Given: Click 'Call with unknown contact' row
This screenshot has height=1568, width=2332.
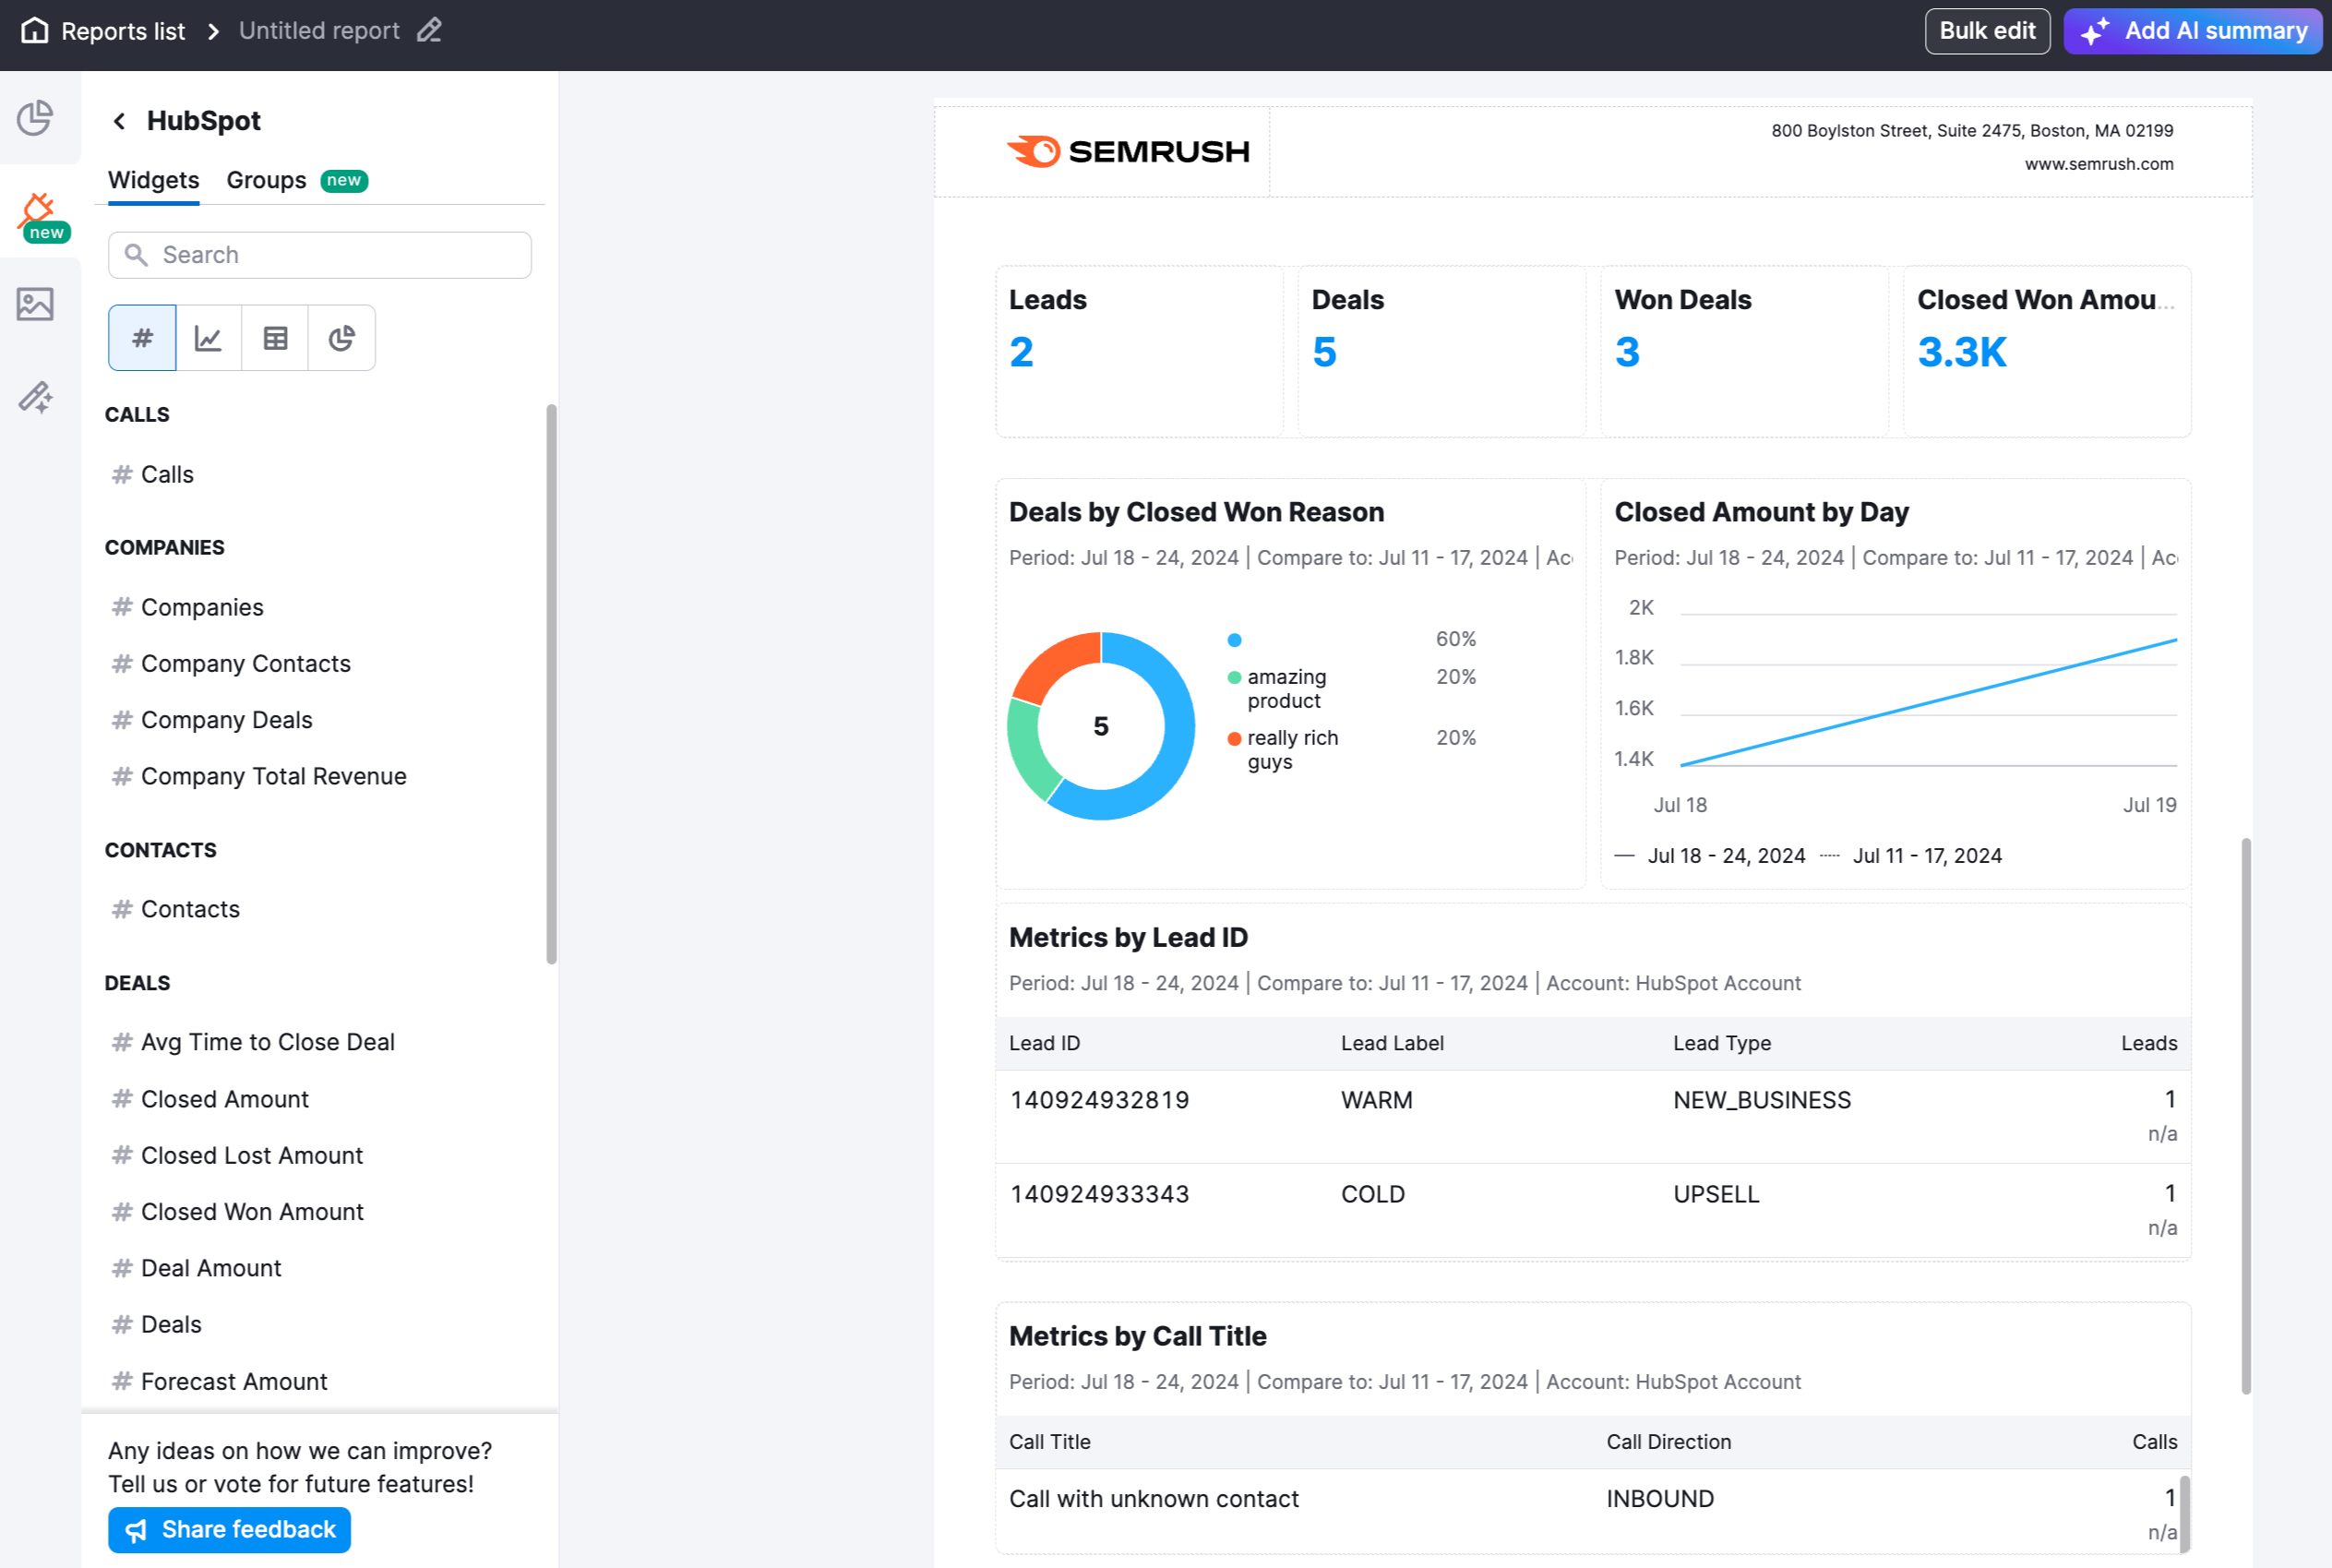Looking at the screenshot, I should point(1592,1510).
